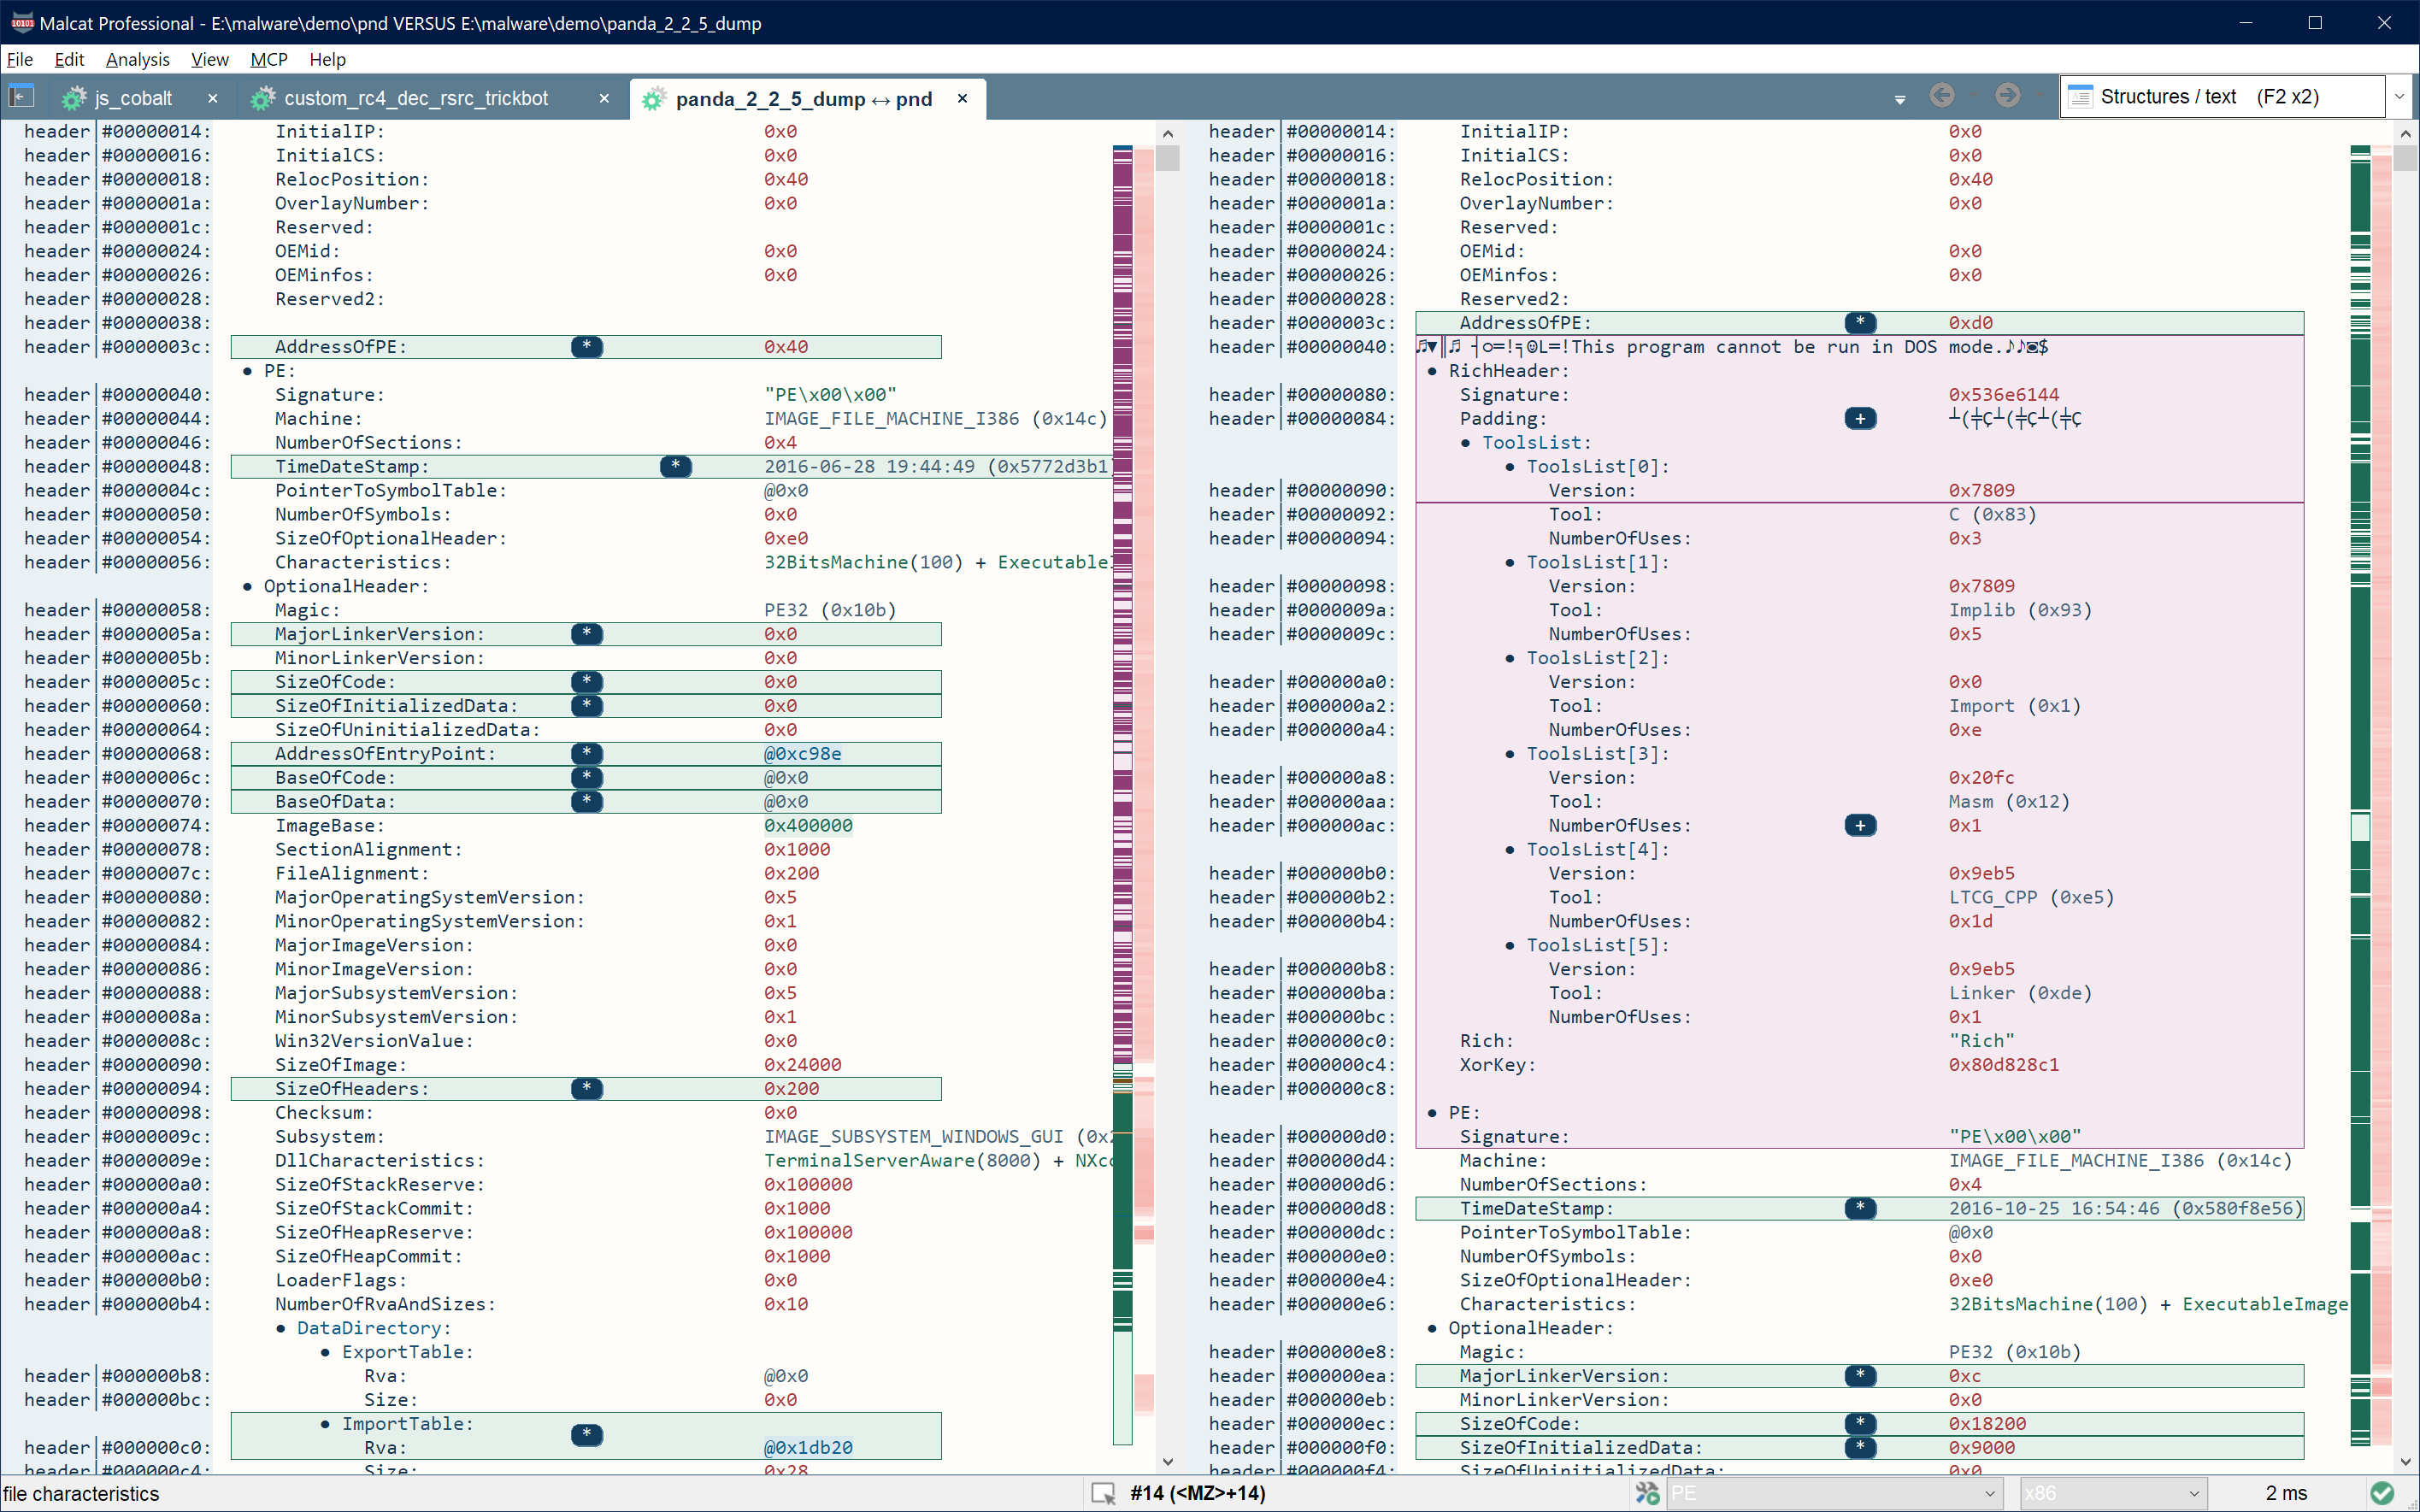Click the right pane colored overview strip
This screenshot has height=1512, width=2420.
pos(2360,795)
